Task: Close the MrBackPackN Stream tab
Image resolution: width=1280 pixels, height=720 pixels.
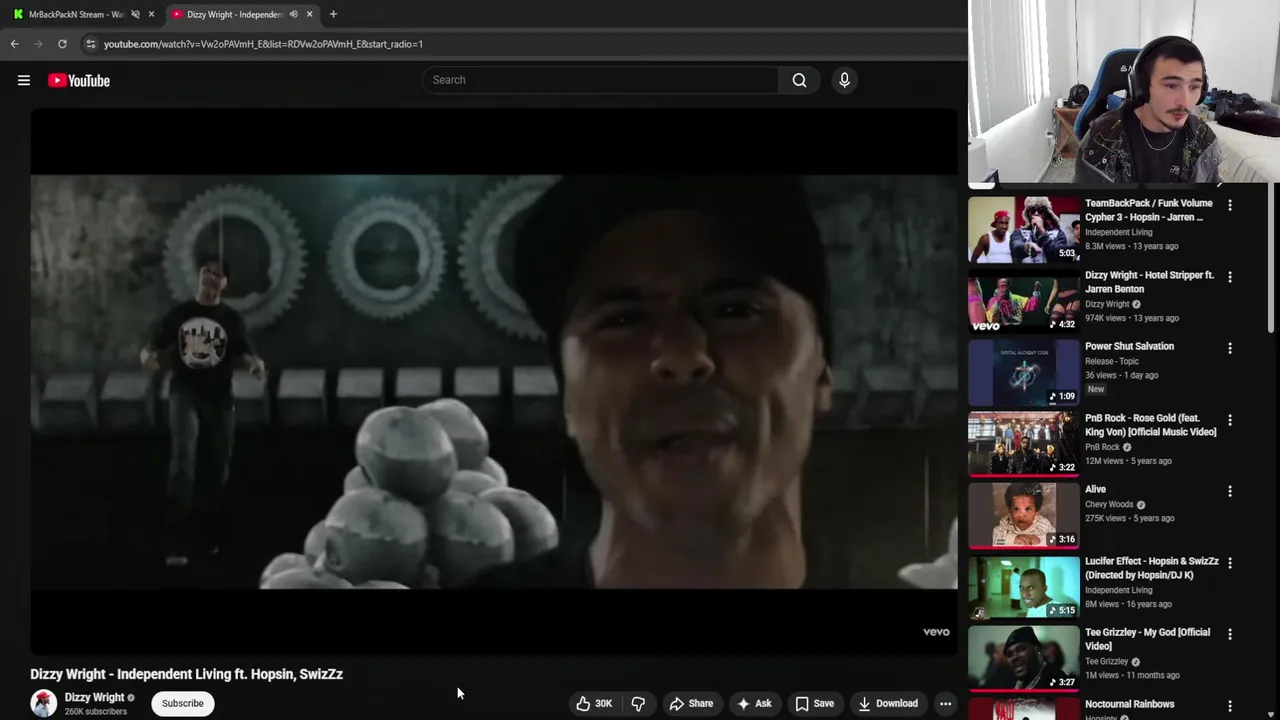Action: point(151,14)
